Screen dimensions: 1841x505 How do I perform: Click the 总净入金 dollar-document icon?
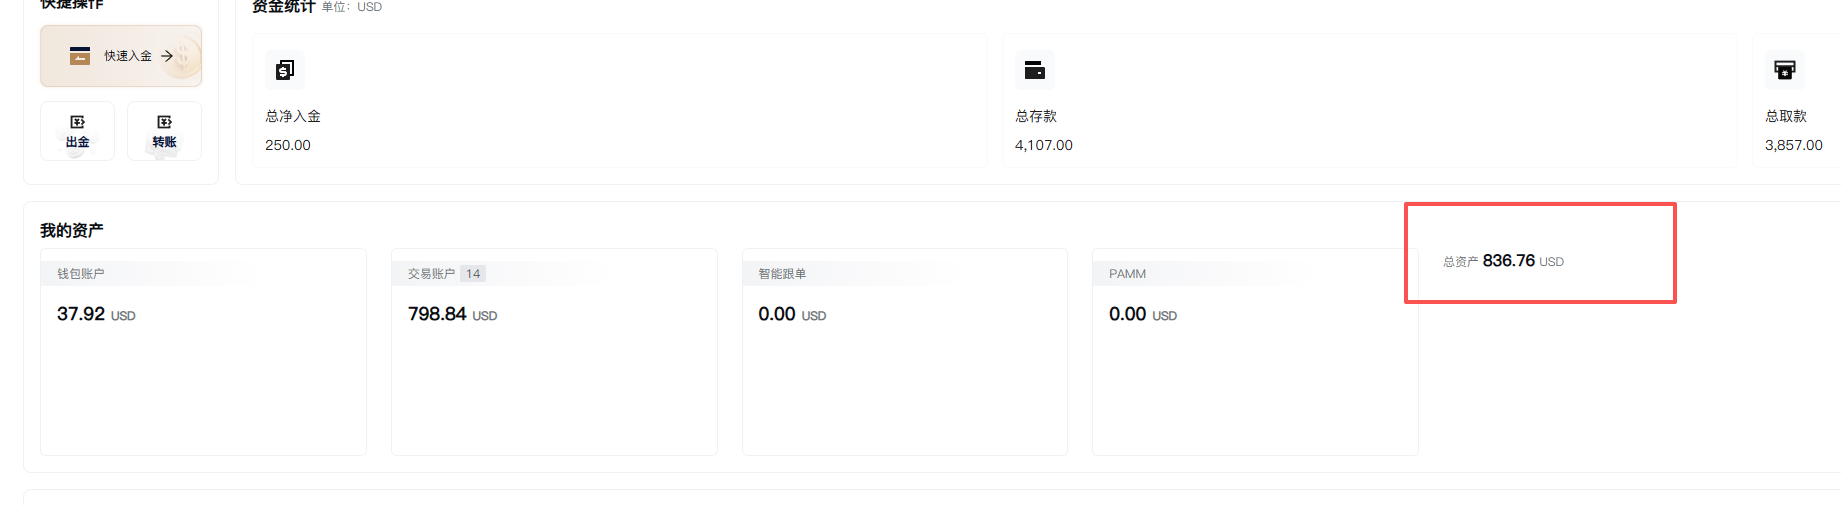285,70
